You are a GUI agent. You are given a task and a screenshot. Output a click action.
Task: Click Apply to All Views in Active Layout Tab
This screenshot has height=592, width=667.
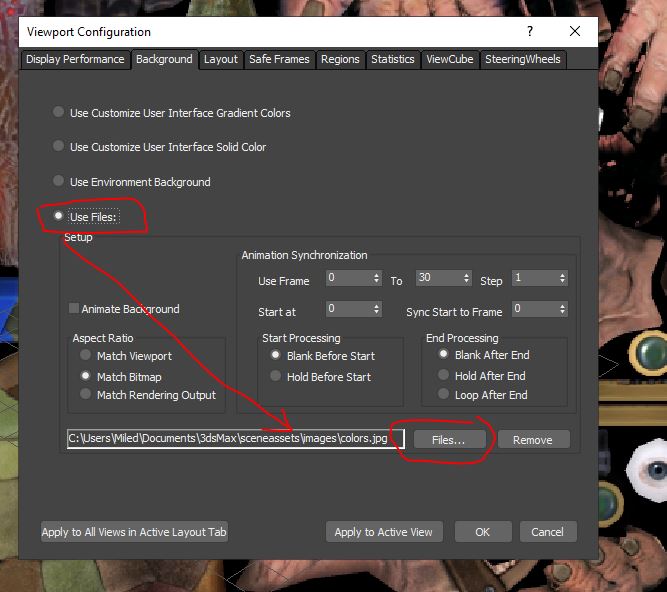coord(134,532)
